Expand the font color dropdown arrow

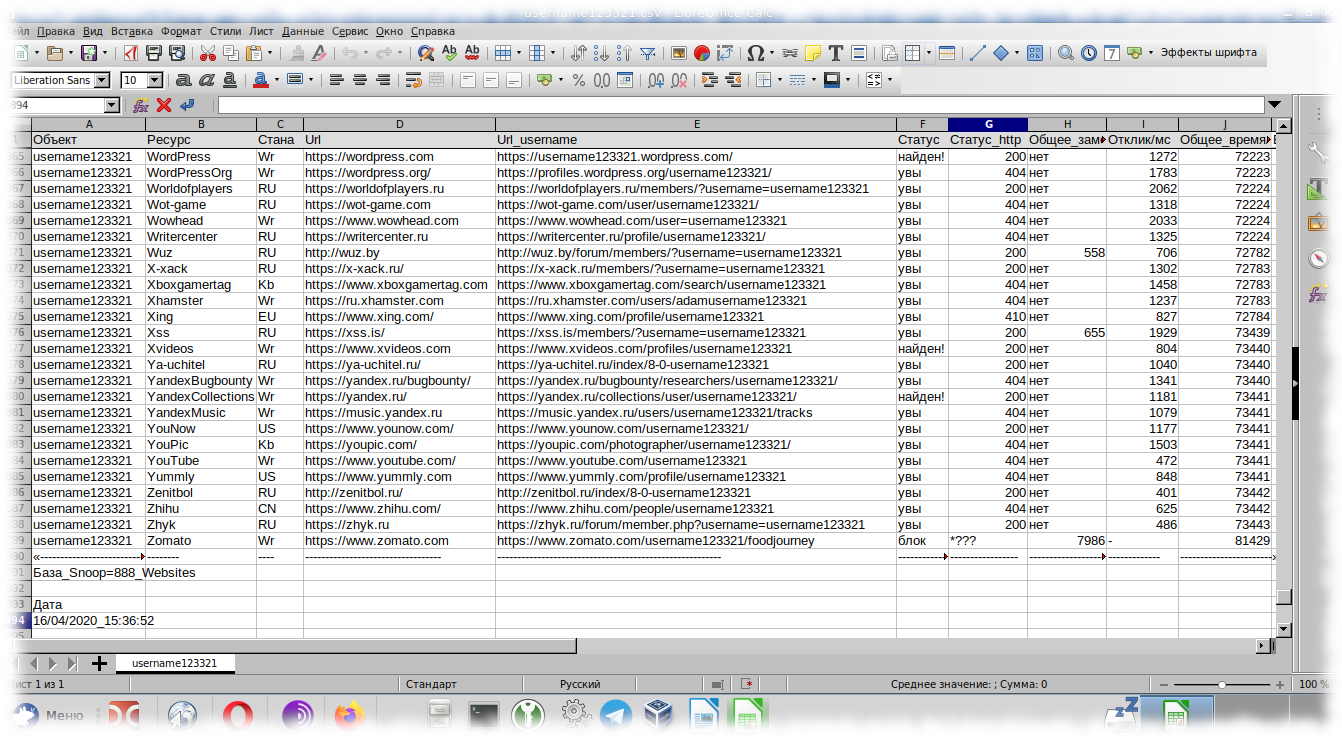(x=275, y=80)
